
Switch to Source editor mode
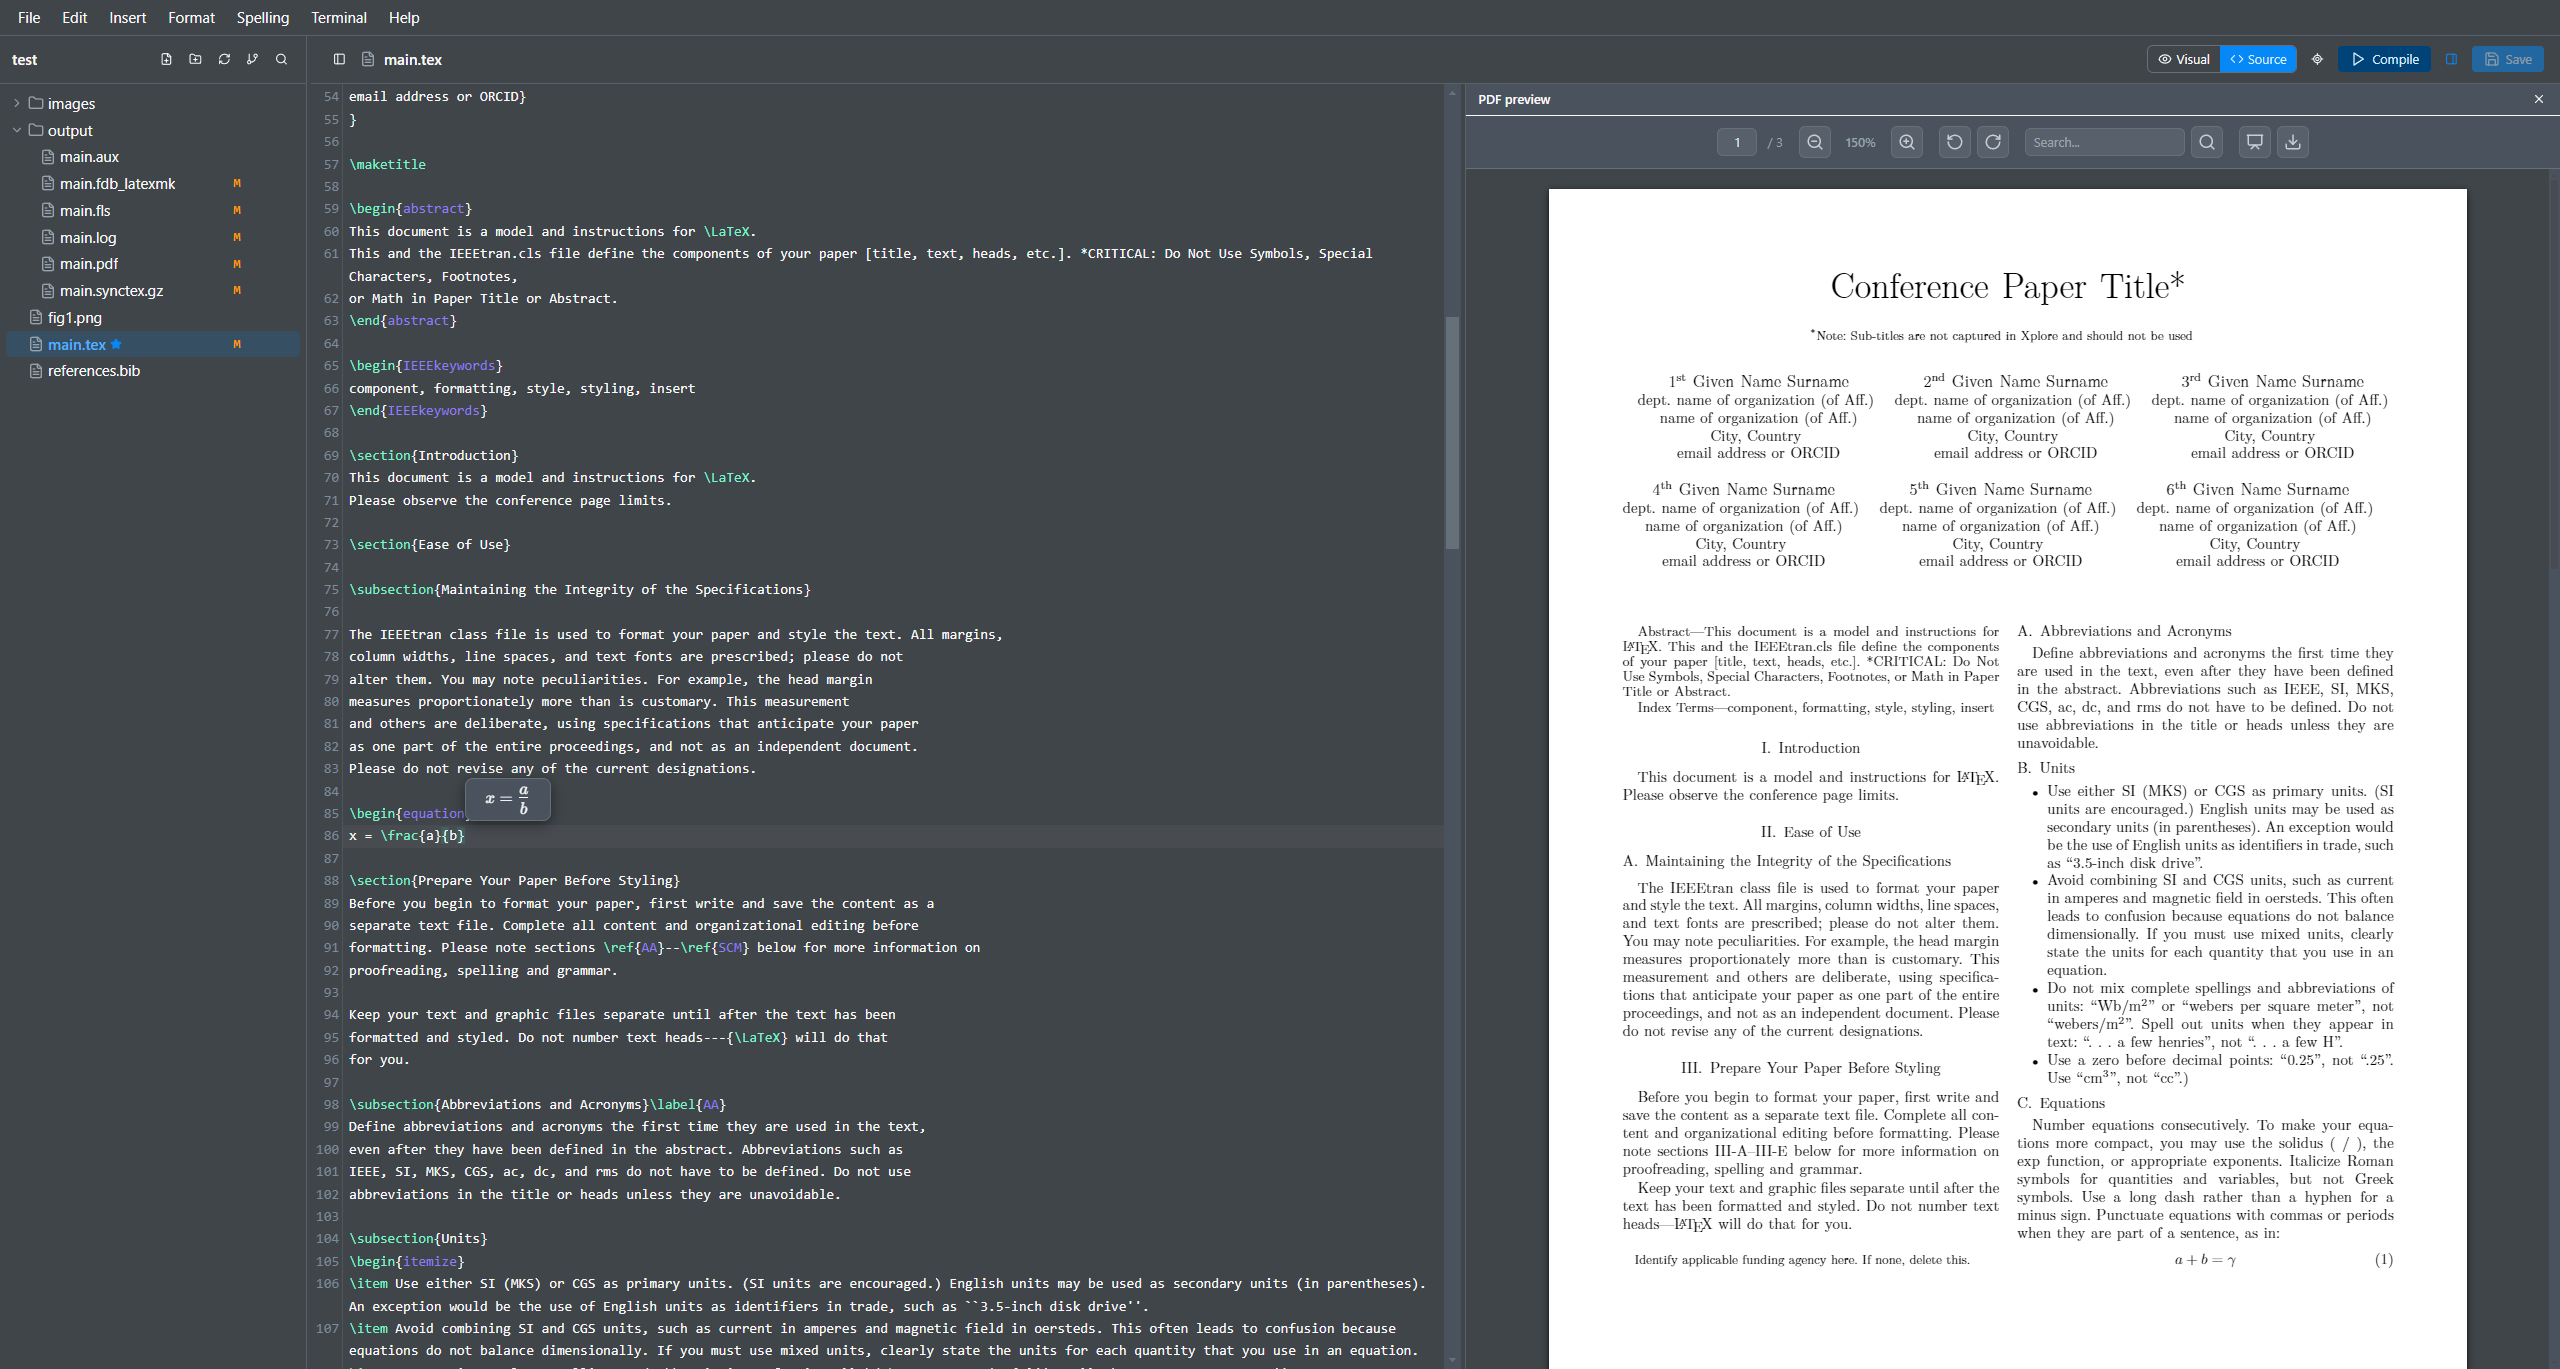tap(2258, 59)
